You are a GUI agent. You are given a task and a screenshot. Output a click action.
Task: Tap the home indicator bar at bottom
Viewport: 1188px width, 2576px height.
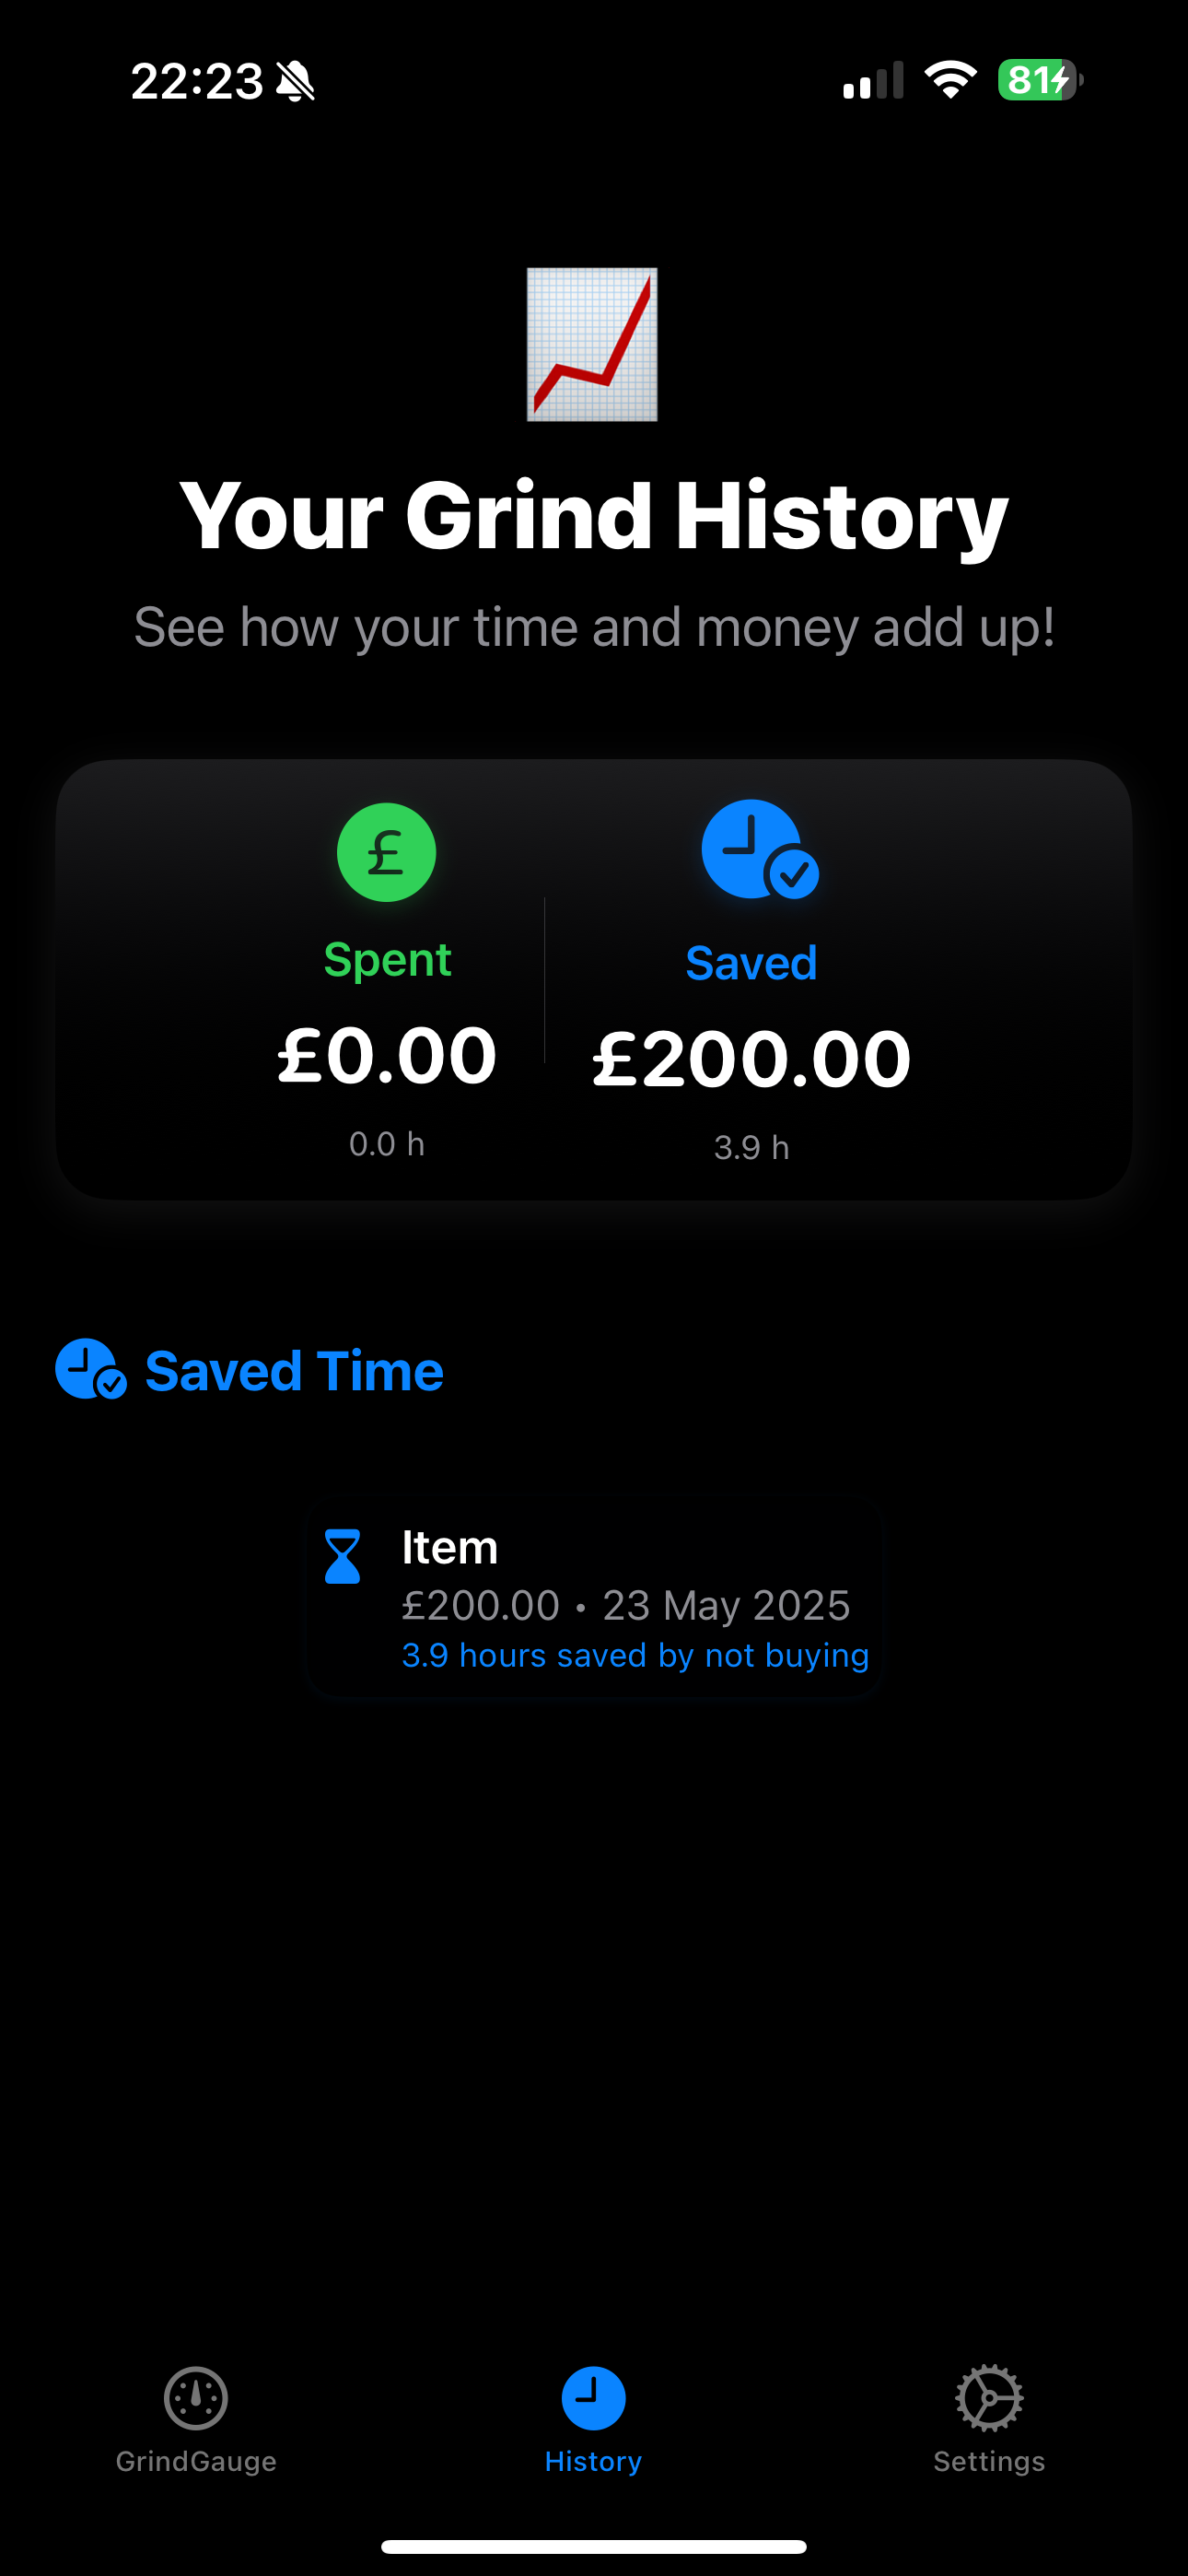(x=594, y=2546)
